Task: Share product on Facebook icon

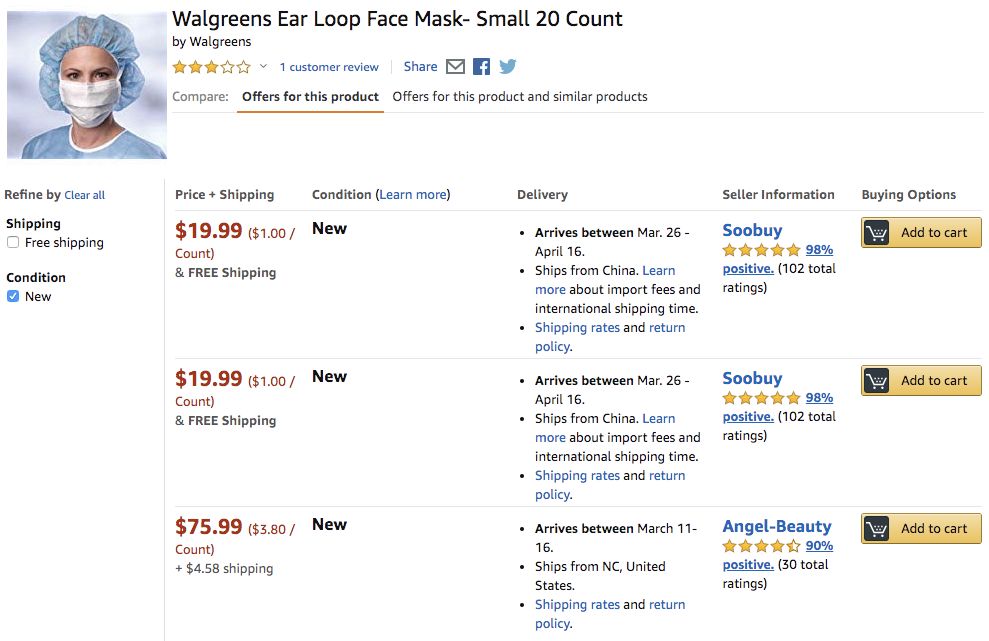Action: pos(482,67)
